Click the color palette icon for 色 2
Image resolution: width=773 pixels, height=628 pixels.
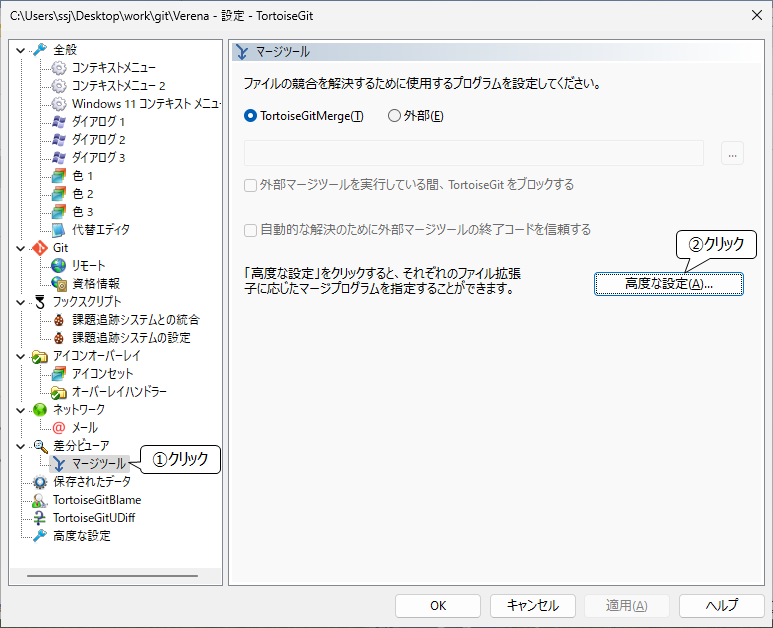coord(59,194)
